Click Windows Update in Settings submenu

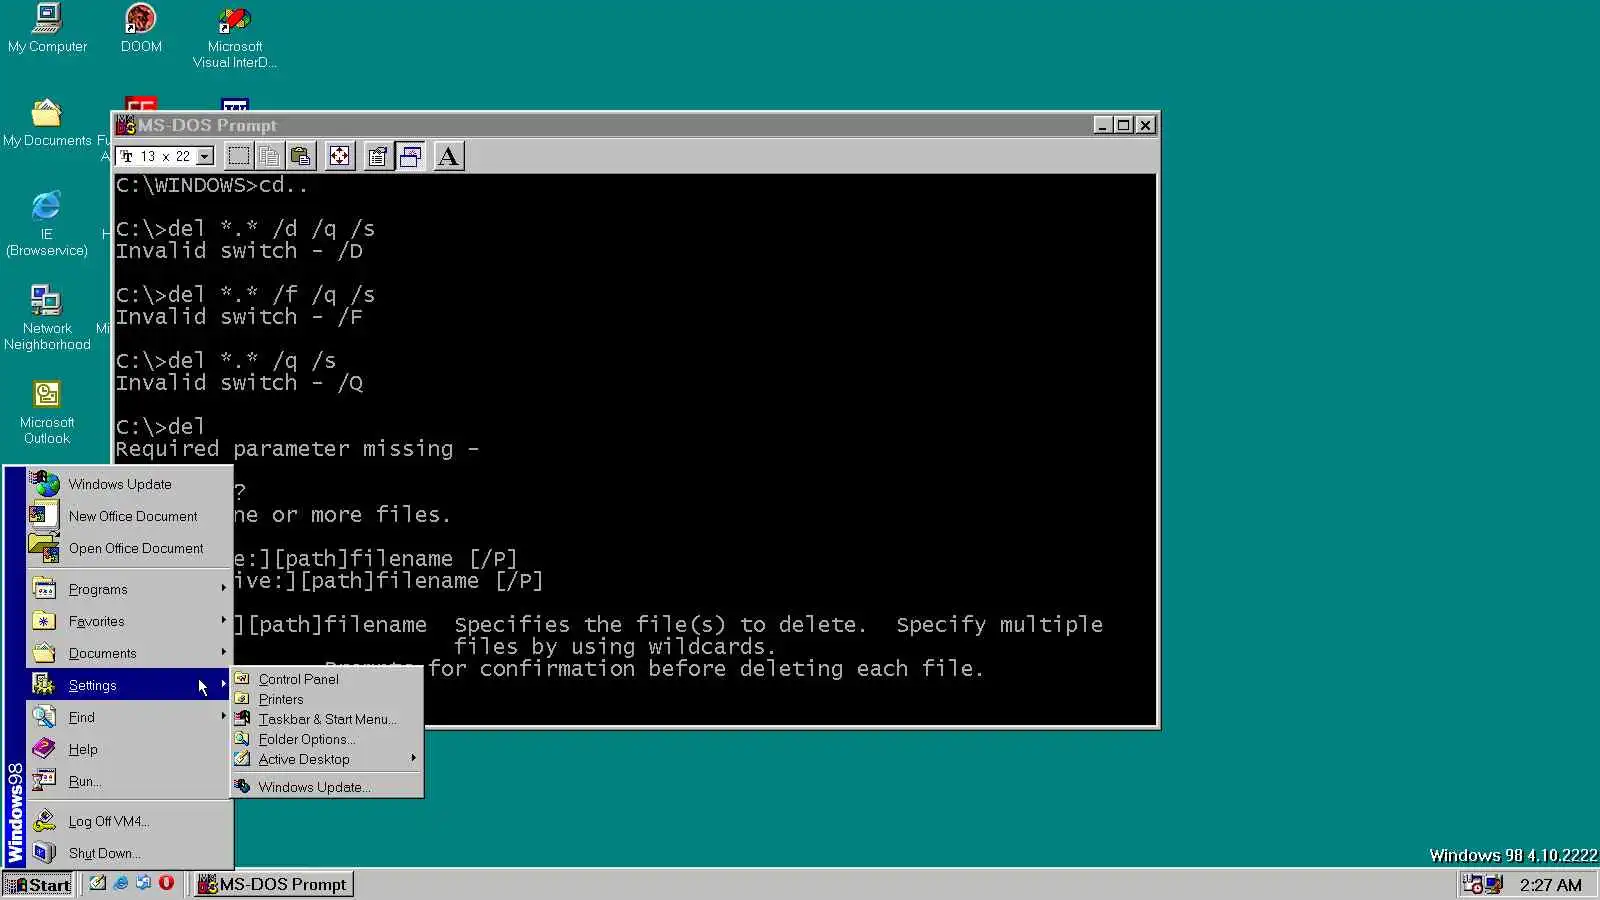tap(328, 787)
